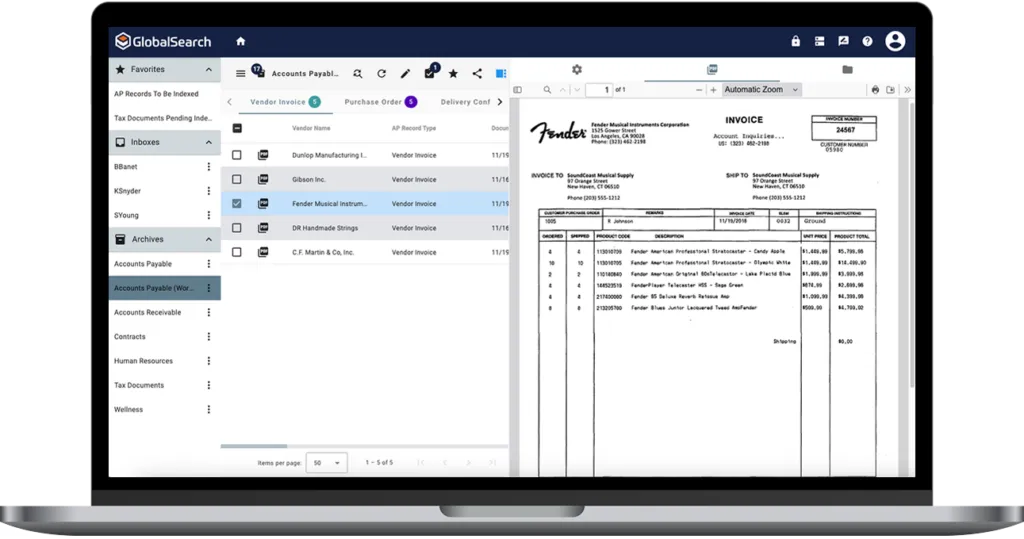Zoom in with the plus button
Image resolution: width=1024 pixels, height=539 pixels.
tap(713, 90)
